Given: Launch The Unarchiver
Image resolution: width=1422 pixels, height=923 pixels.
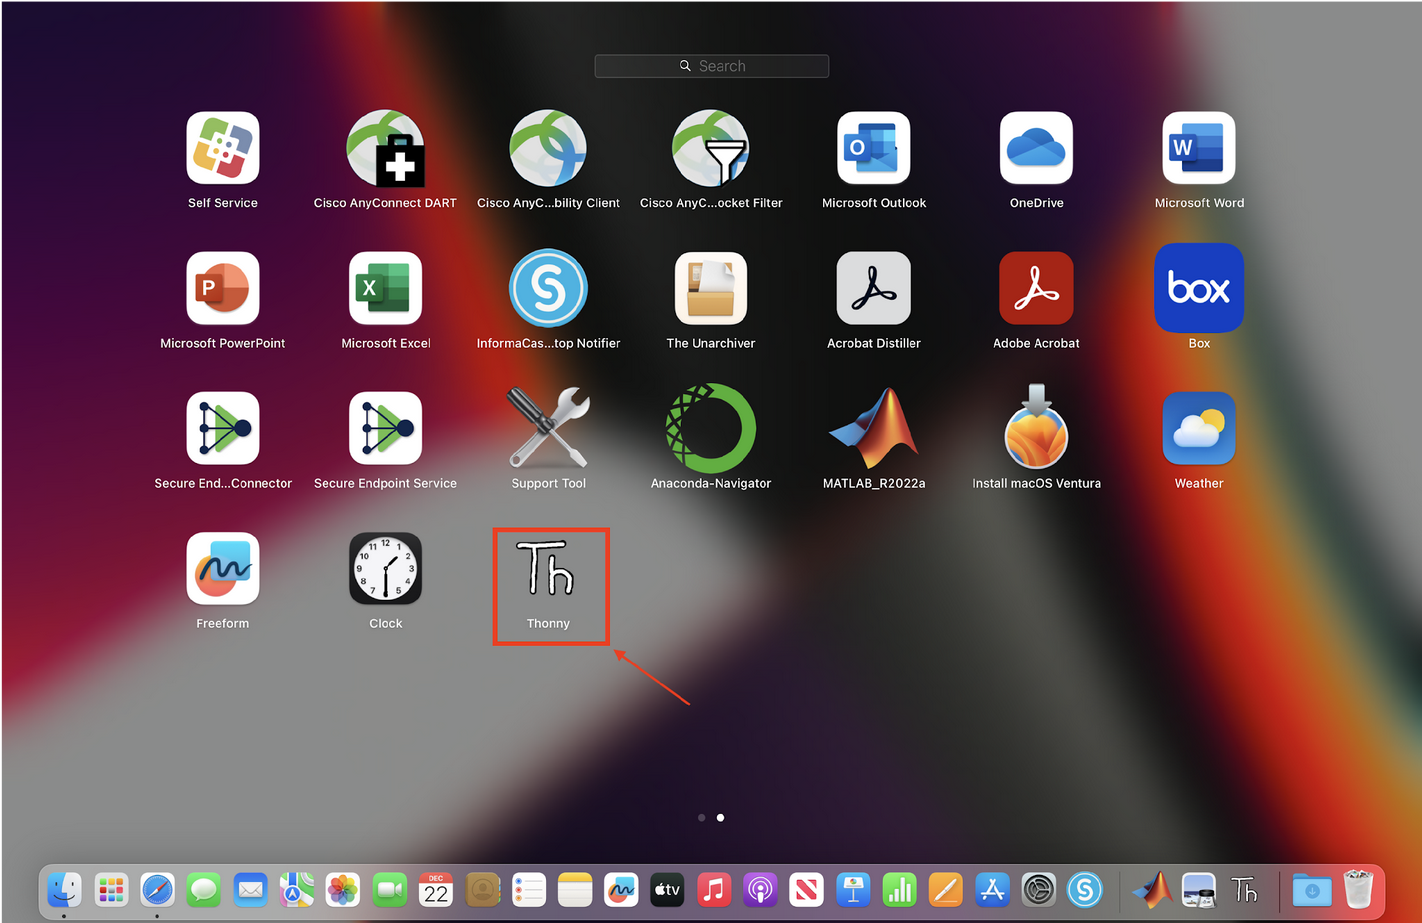Looking at the screenshot, I should pyautogui.click(x=711, y=288).
